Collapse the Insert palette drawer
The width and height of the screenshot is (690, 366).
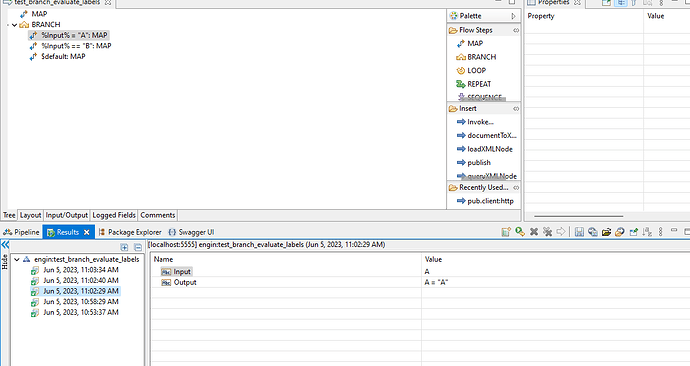516,109
